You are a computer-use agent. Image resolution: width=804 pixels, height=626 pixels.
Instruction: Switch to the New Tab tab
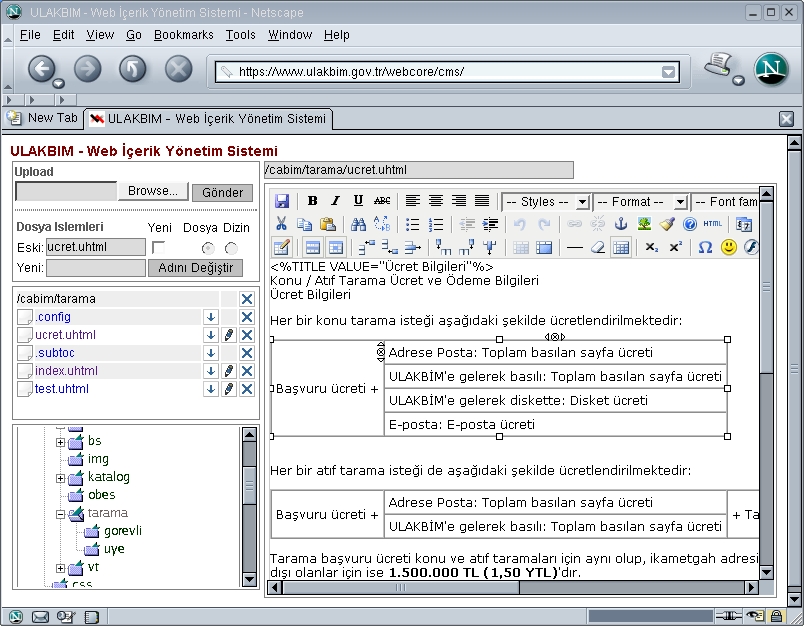pos(43,118)
